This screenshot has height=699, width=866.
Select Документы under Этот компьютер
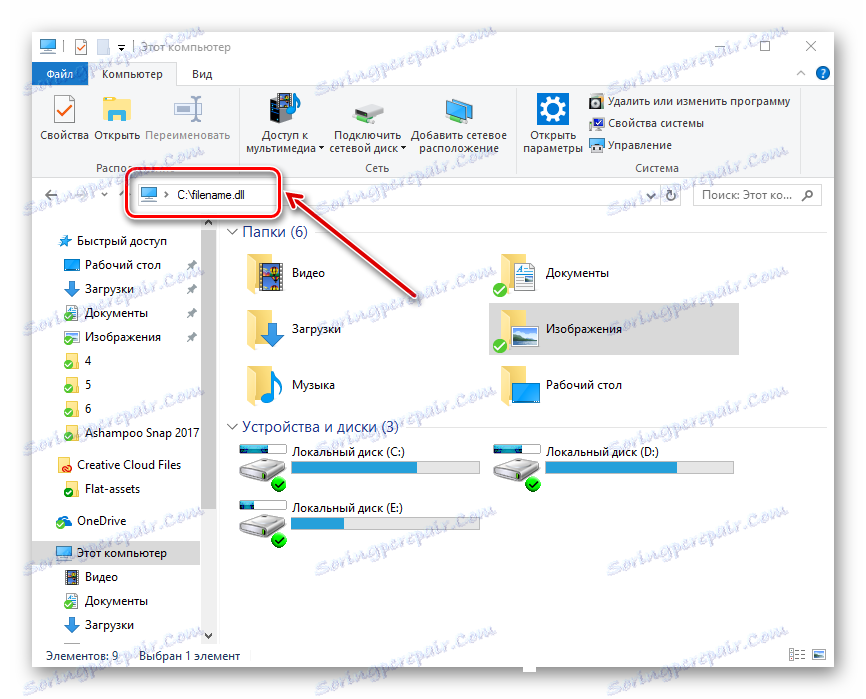tap(106, 601)
